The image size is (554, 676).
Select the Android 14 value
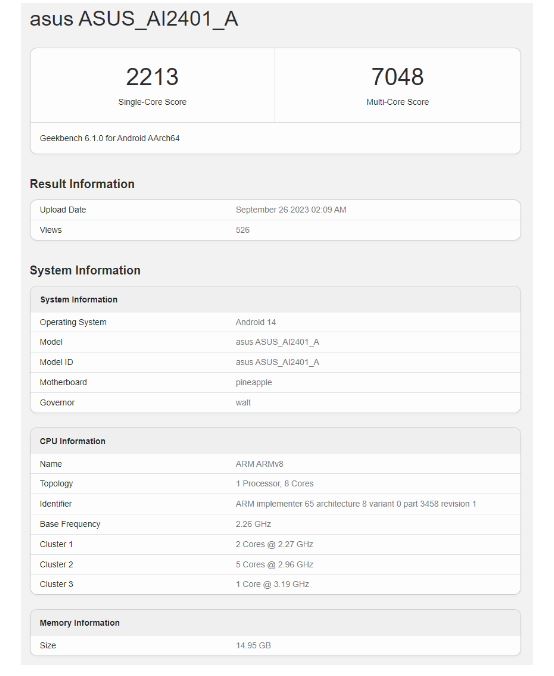tap(256, 322)
